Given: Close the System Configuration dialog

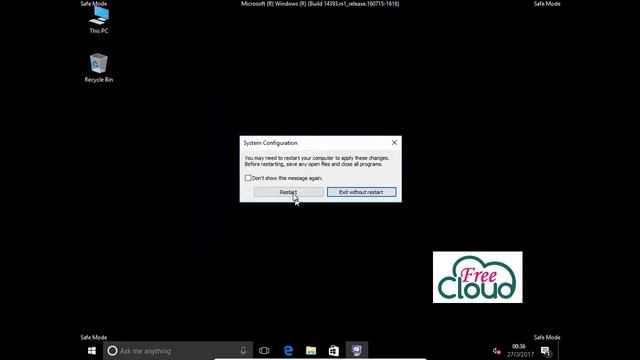Looking at the screenshot, I should (394, 142).
